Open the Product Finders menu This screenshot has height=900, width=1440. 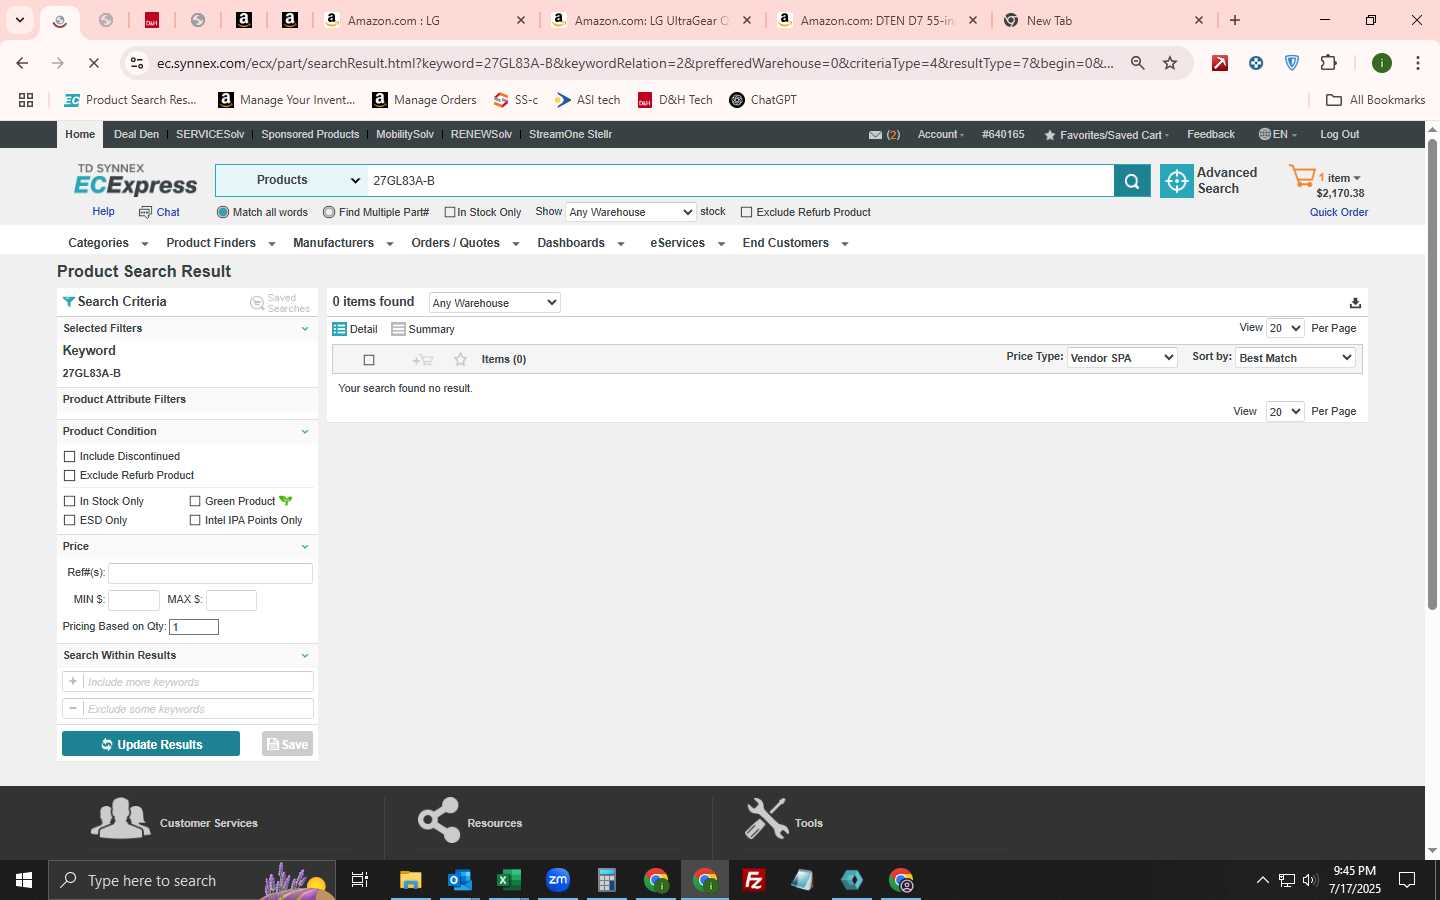point(220,243)
